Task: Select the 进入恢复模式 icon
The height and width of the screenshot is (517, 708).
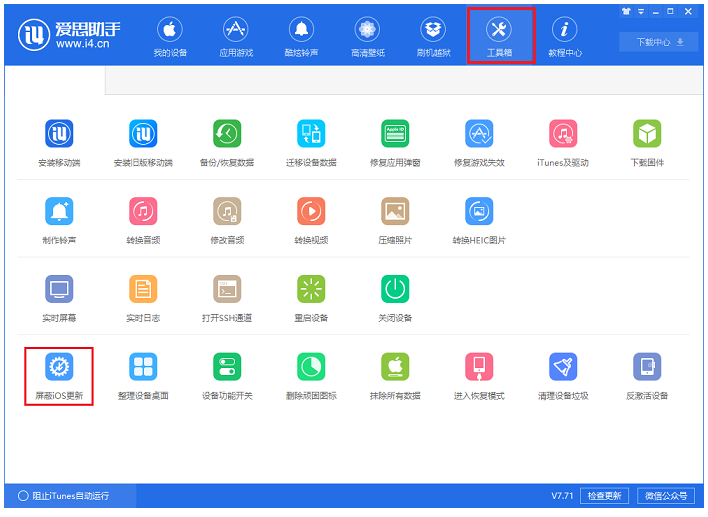Action: click(479, 368)
